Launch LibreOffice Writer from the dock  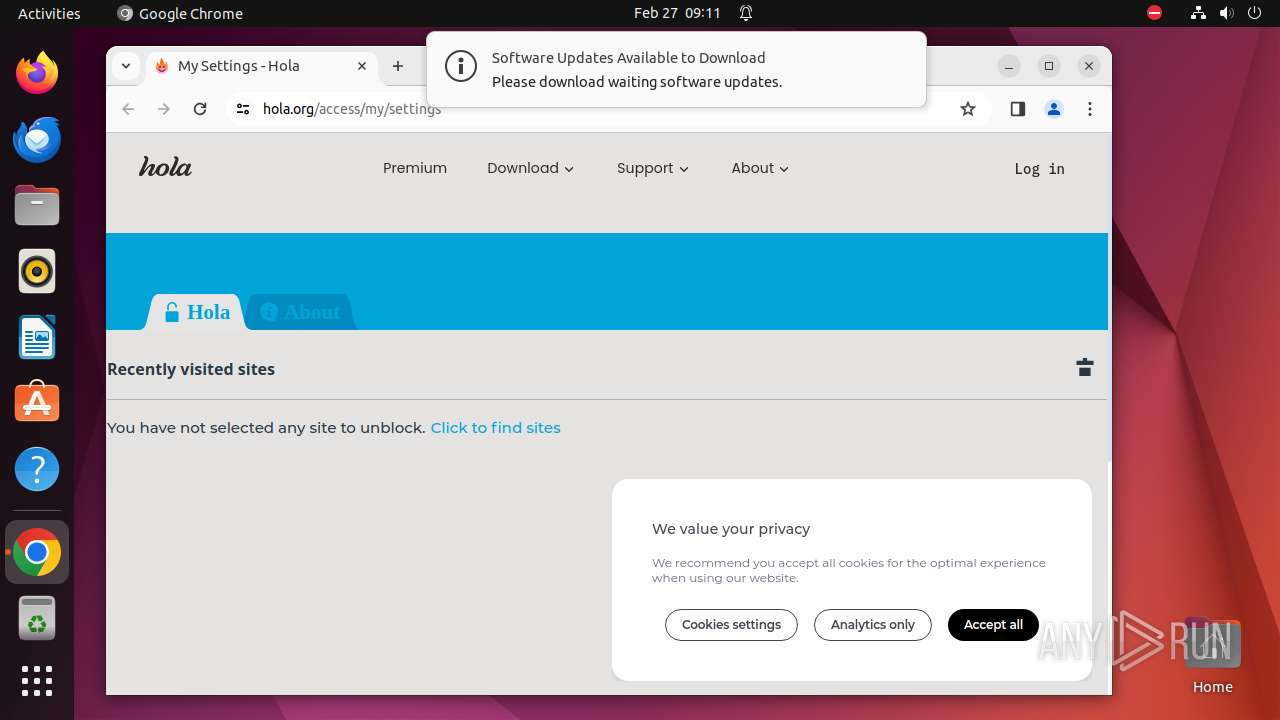point(37,337)
